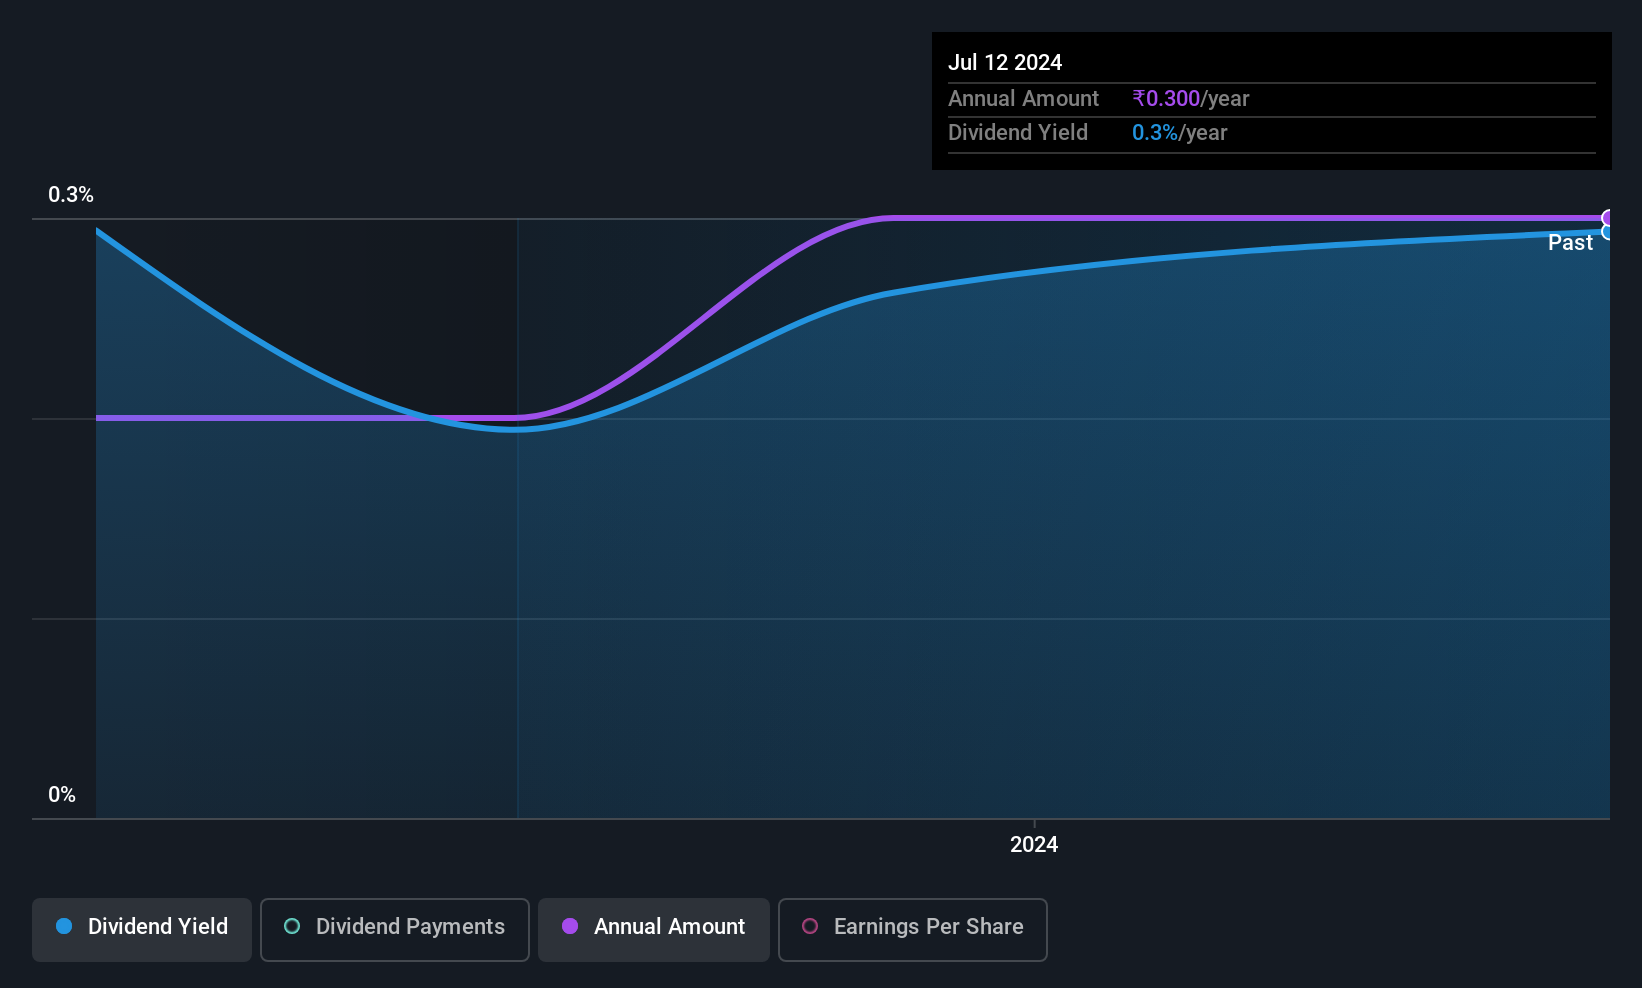Image resolution: width=1642 pixels, height=988 pixels.
Task: Click the 0% y-axis label
Action: click(62, 795)
